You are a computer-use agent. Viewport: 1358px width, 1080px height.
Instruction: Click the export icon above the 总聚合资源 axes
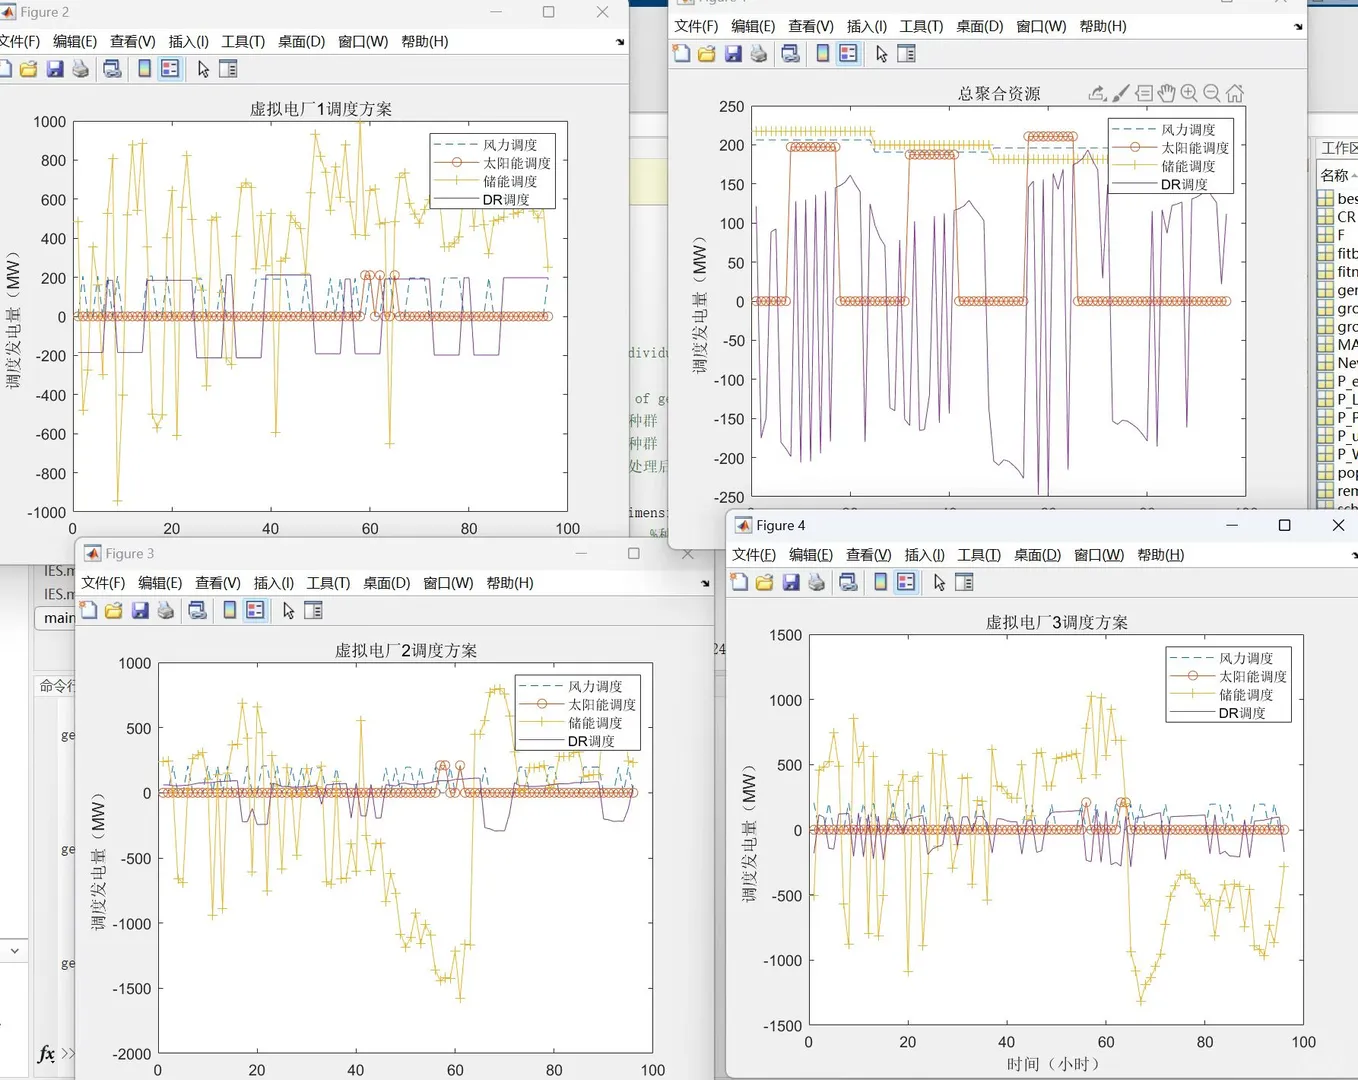pos(1097,93)
